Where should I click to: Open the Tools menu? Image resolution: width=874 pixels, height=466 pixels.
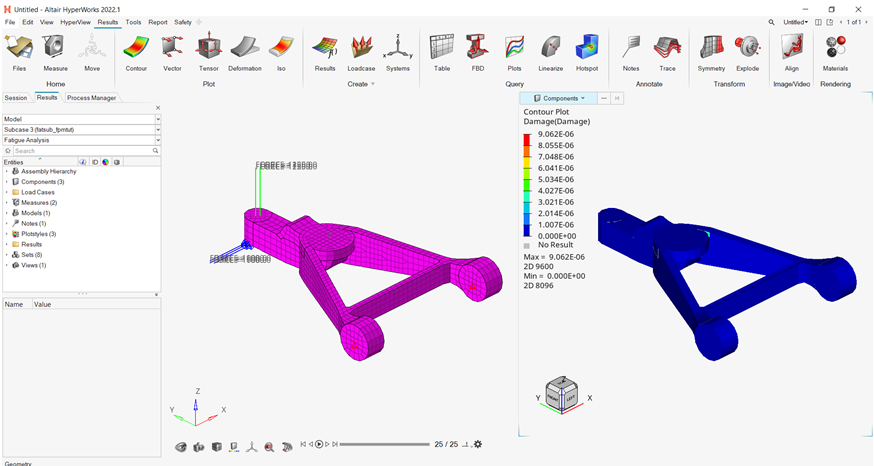point(133,22)
